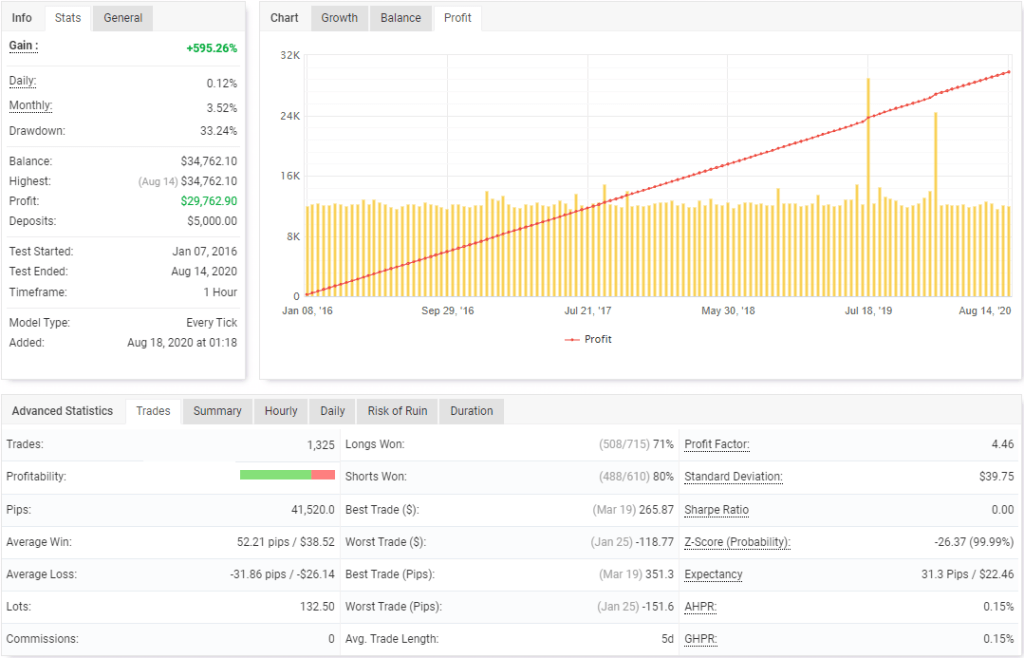Select the Trades tab
The height and width of the screenshot is (658, 1024).
click(x=152, y=410)
